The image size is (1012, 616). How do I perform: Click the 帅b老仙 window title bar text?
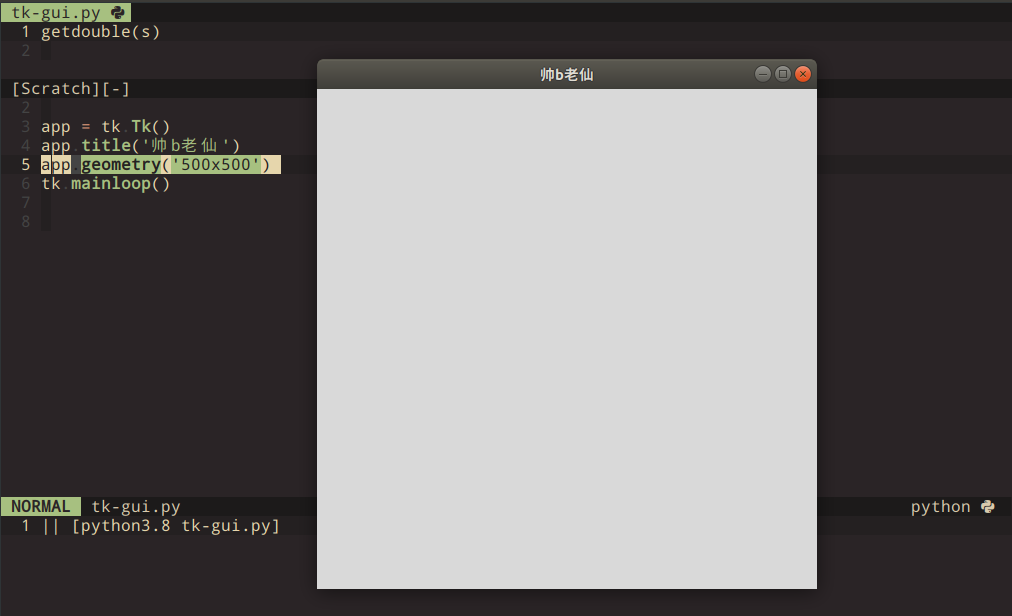pos(567,75)
